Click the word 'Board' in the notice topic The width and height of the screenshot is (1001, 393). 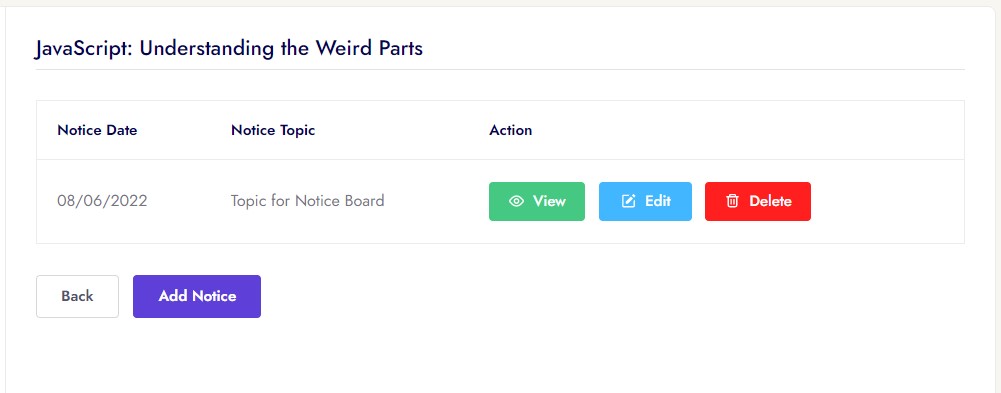[364, 202]
